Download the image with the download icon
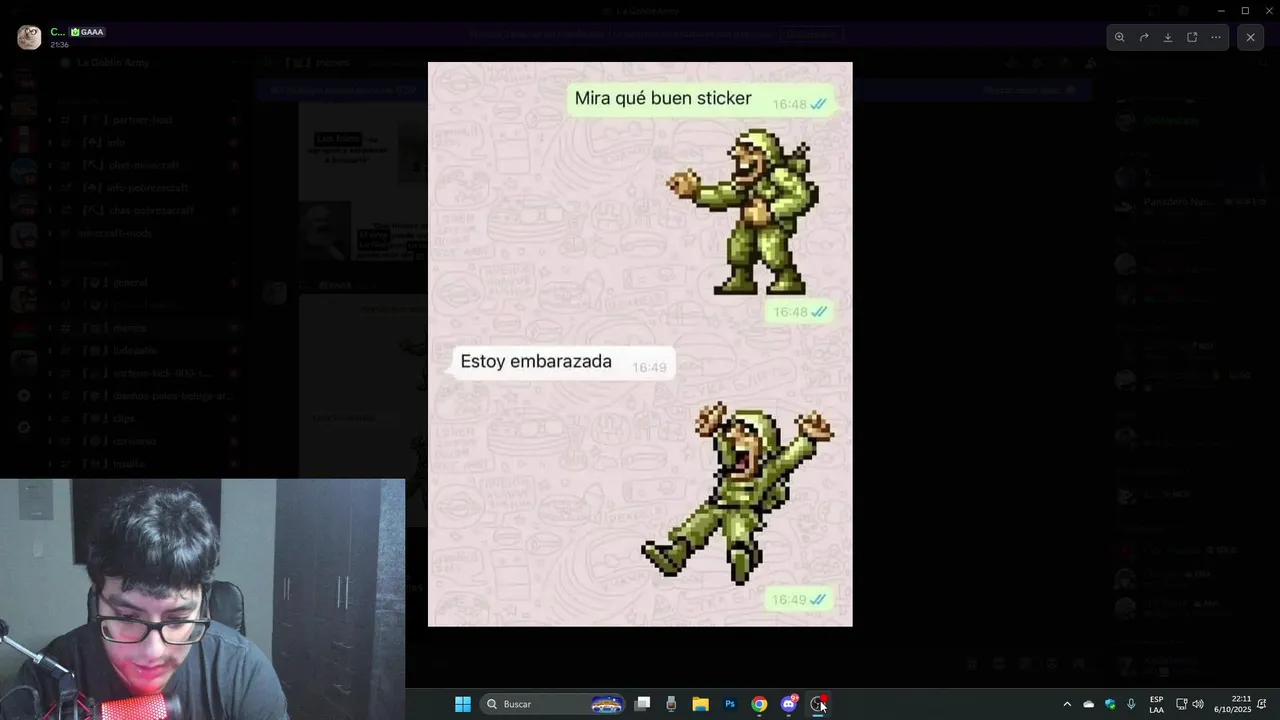This screenshot has height=720, width=1280. point(1168,37)
